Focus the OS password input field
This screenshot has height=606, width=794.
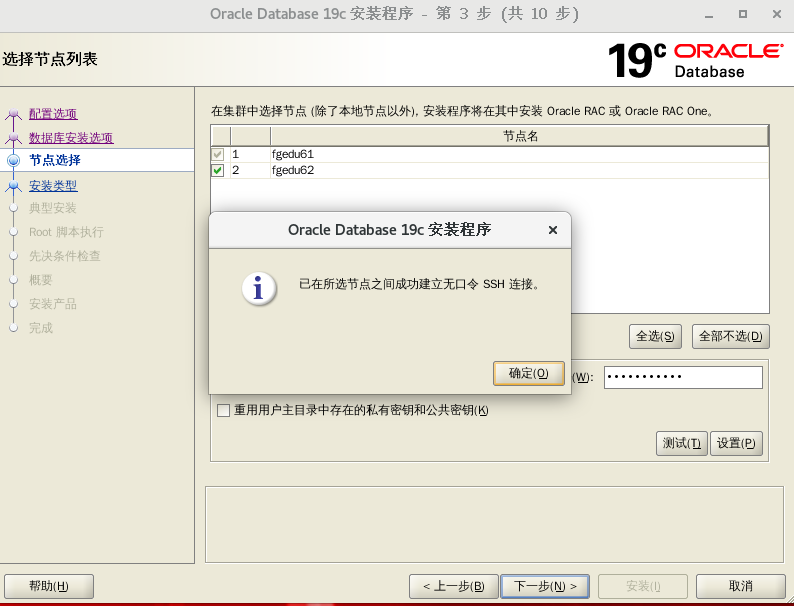tap(683, 377)
